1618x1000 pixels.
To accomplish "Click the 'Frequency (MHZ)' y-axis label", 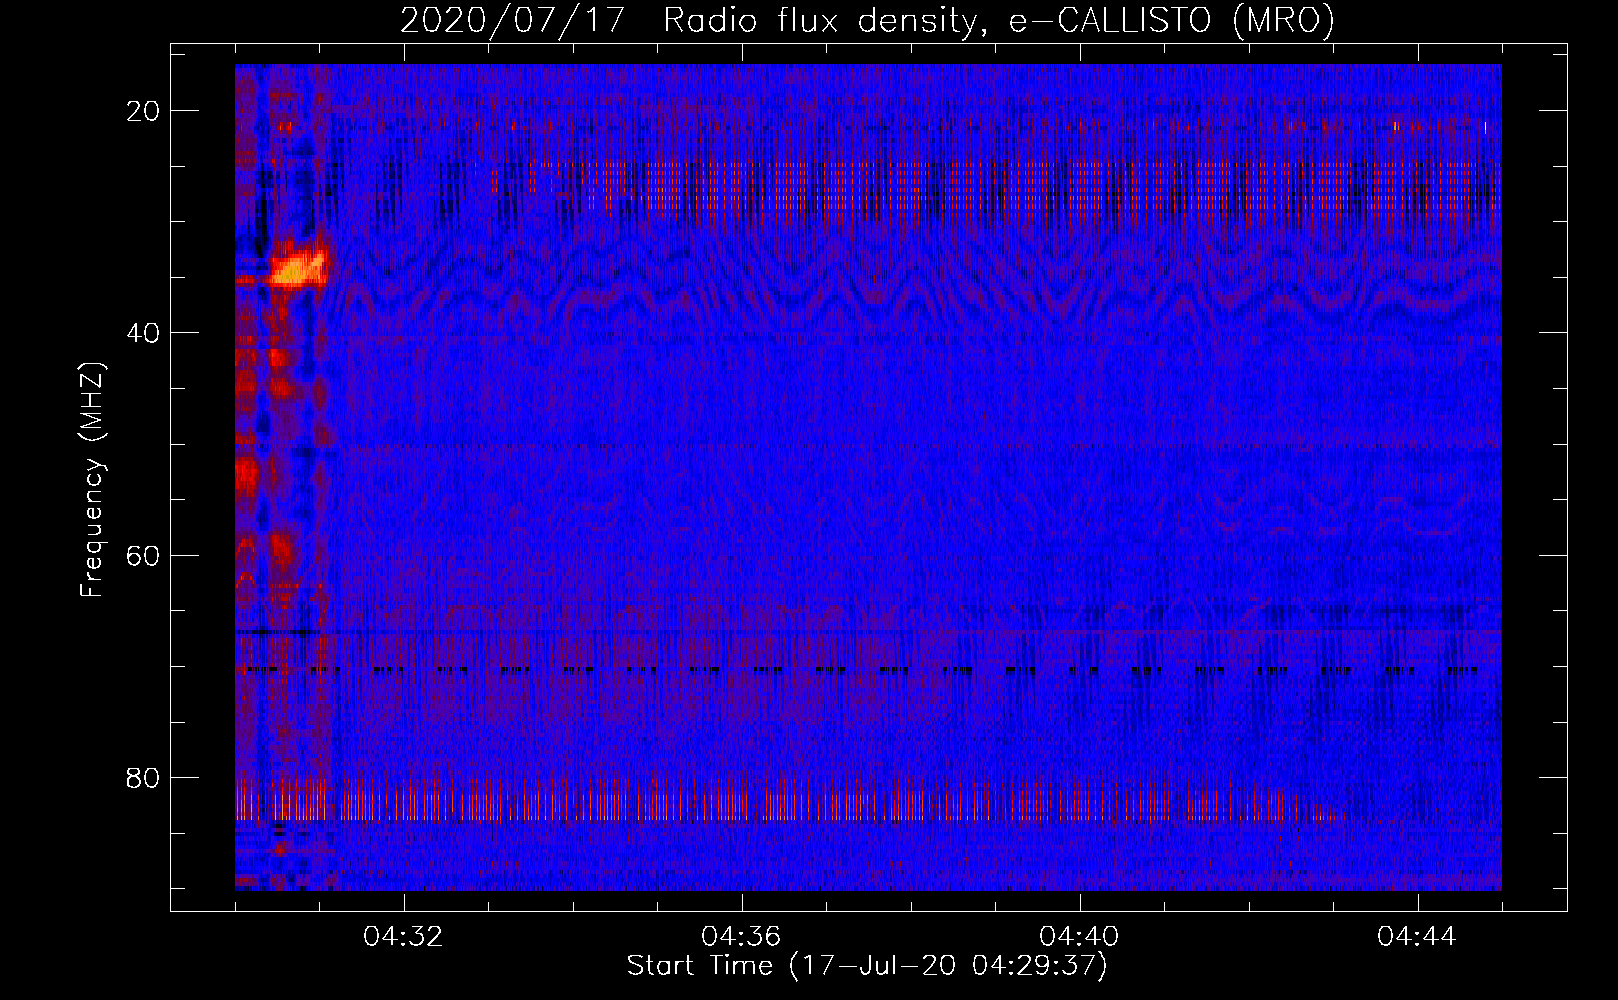I will [x=92, y=480].
